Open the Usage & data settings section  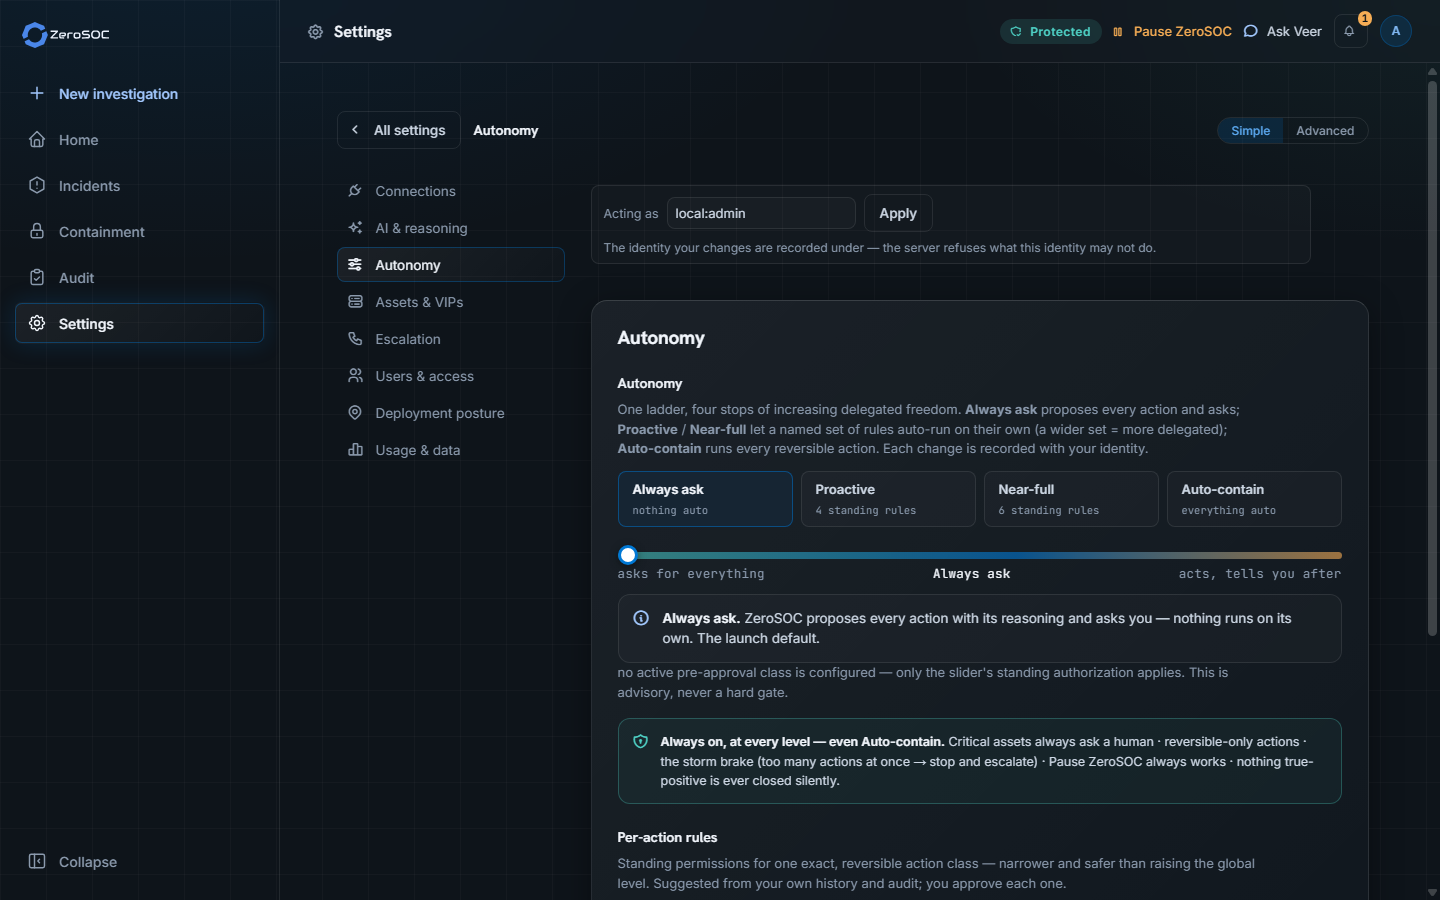[451, 450]
